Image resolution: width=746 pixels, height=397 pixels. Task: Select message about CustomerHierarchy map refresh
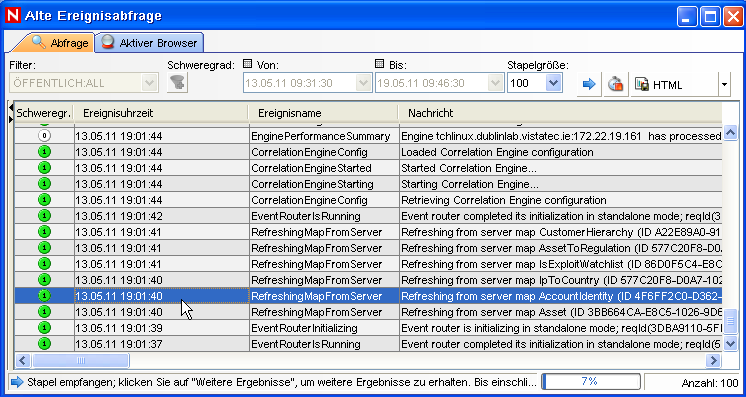(x=560, y=232)
